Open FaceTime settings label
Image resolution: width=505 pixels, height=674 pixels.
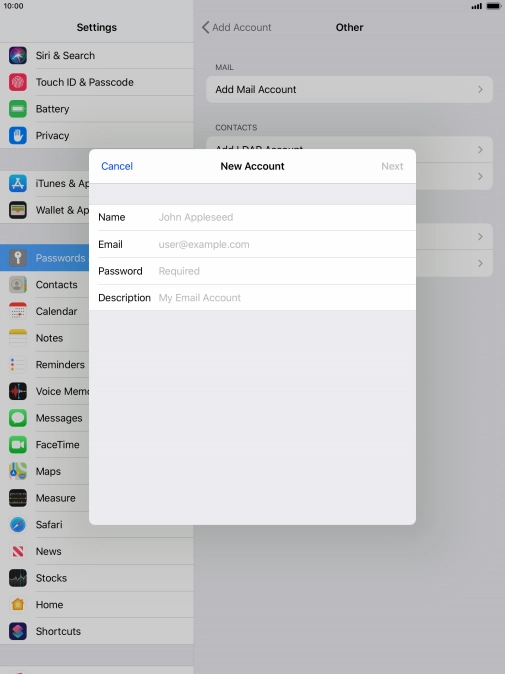[58, 444]
